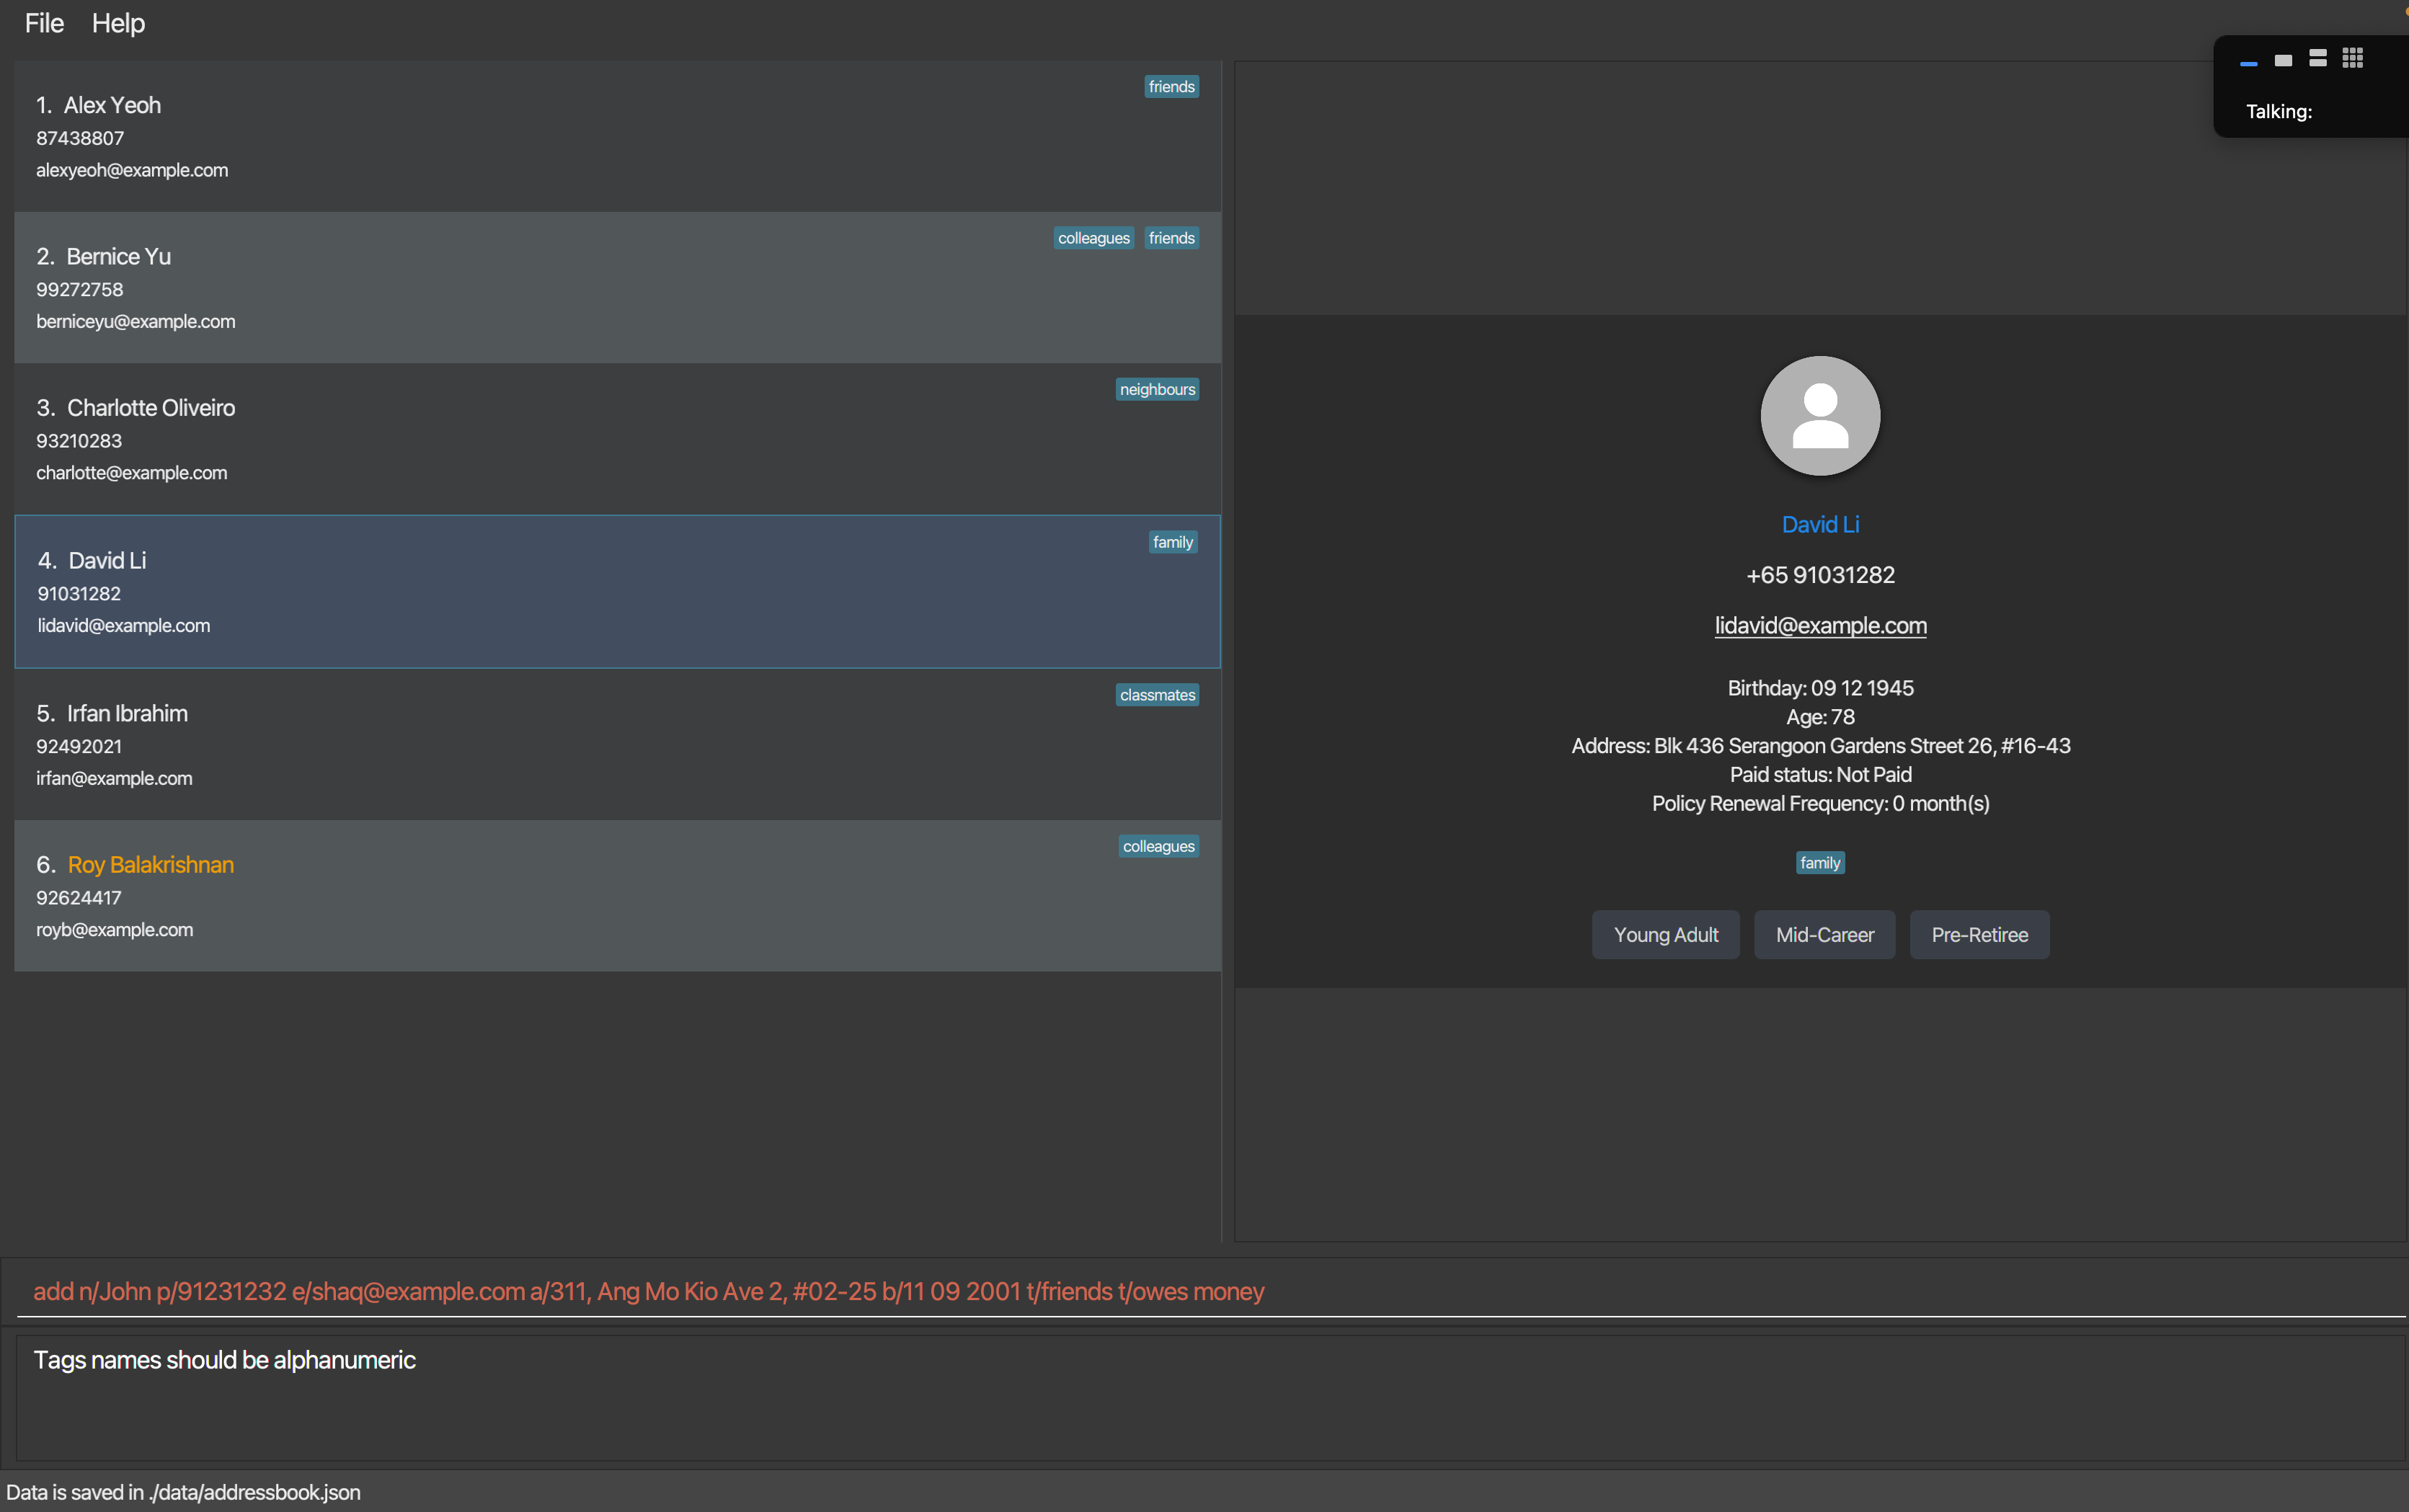This screenshot has height=1512, width=2409.
Task: Click the neighbours tag on Charlotte Oliveiro
Action: (x=1156, y=390)
